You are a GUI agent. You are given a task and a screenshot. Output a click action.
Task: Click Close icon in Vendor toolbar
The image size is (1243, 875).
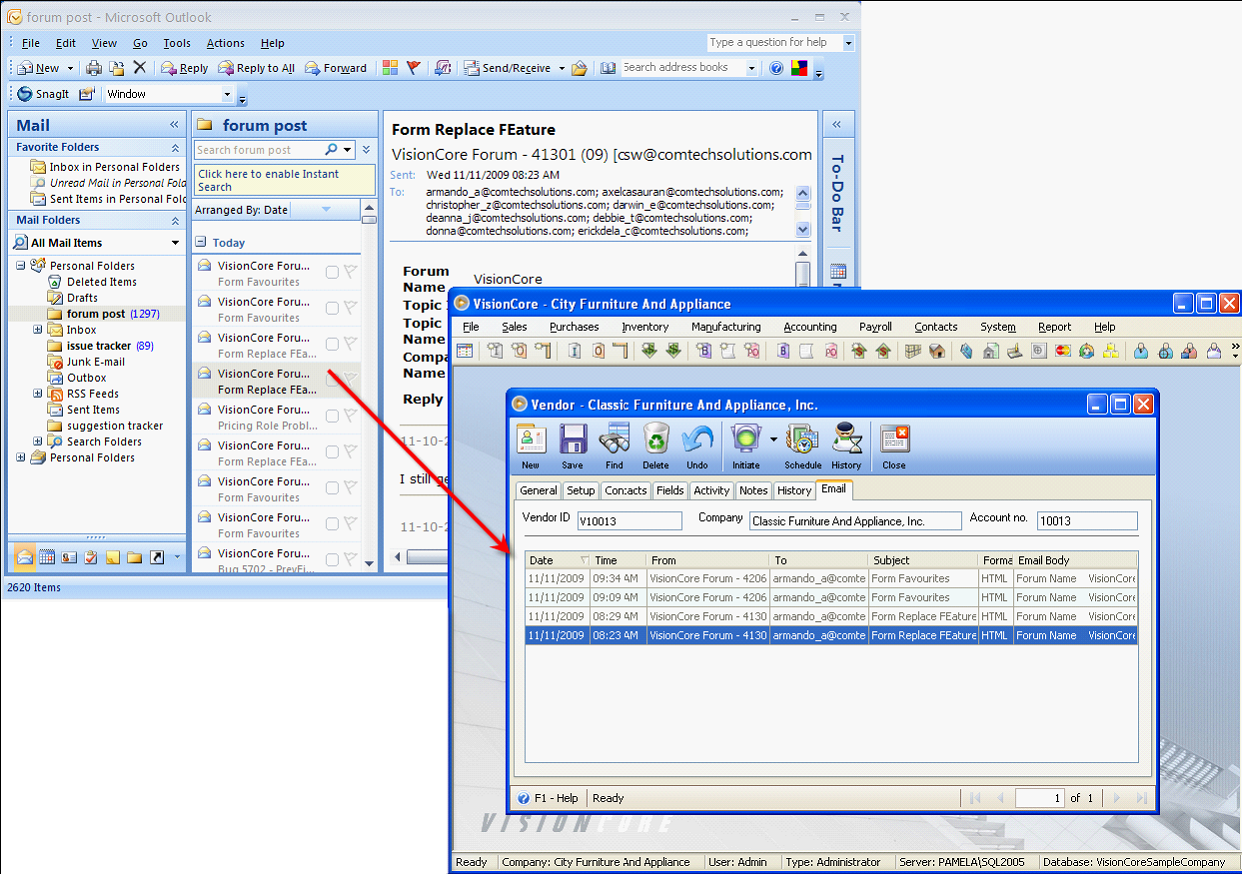(x=894, y=440)
